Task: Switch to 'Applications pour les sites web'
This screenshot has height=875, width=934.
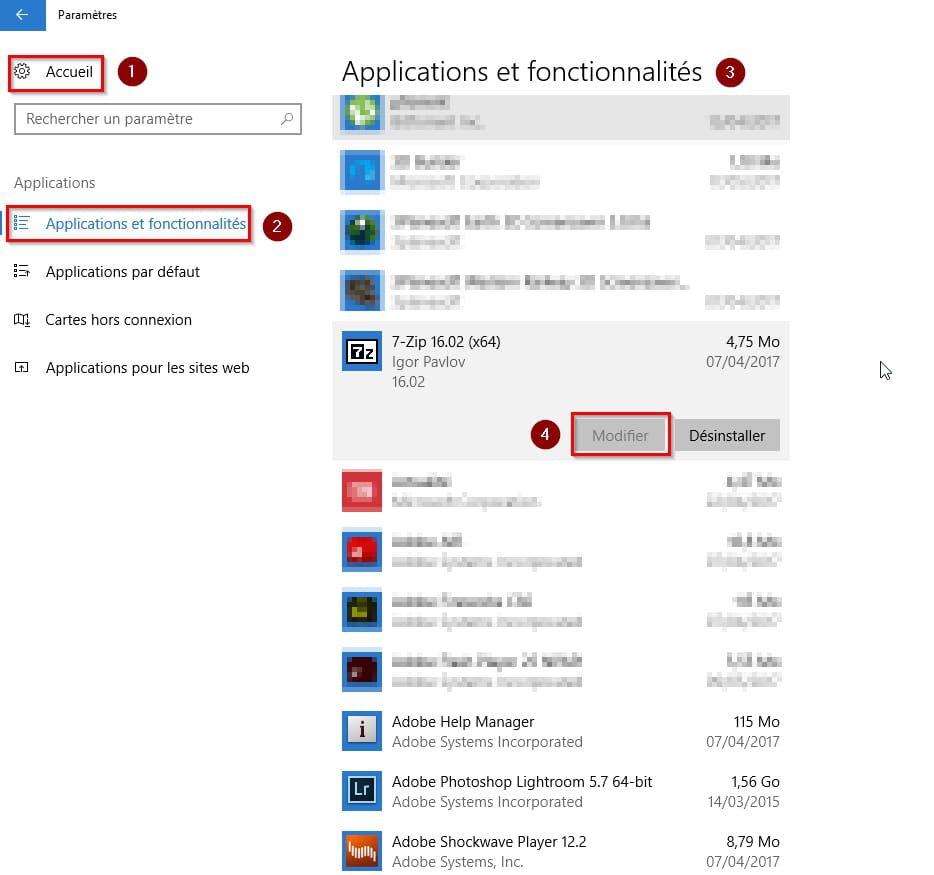Action: pos(148,368)
